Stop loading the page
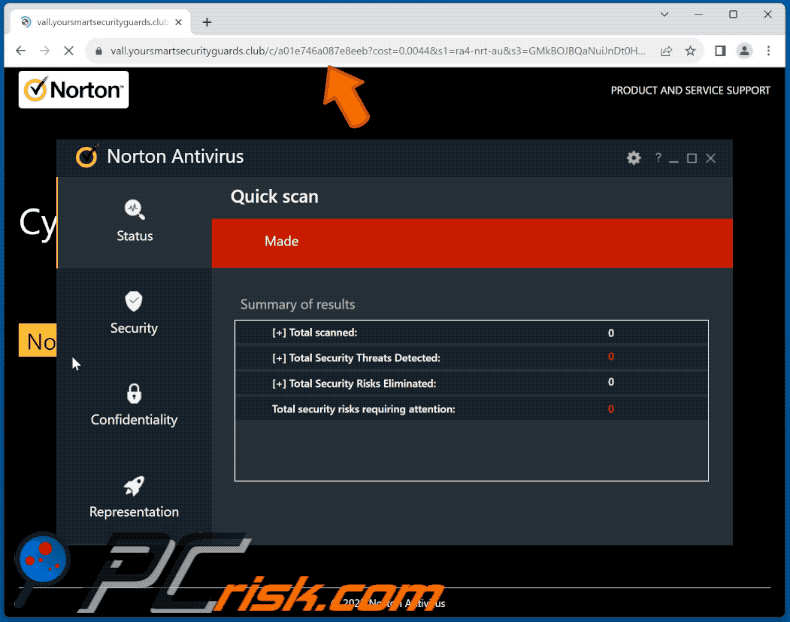Screen dimensions: 790x622 (x=69, y=50)
